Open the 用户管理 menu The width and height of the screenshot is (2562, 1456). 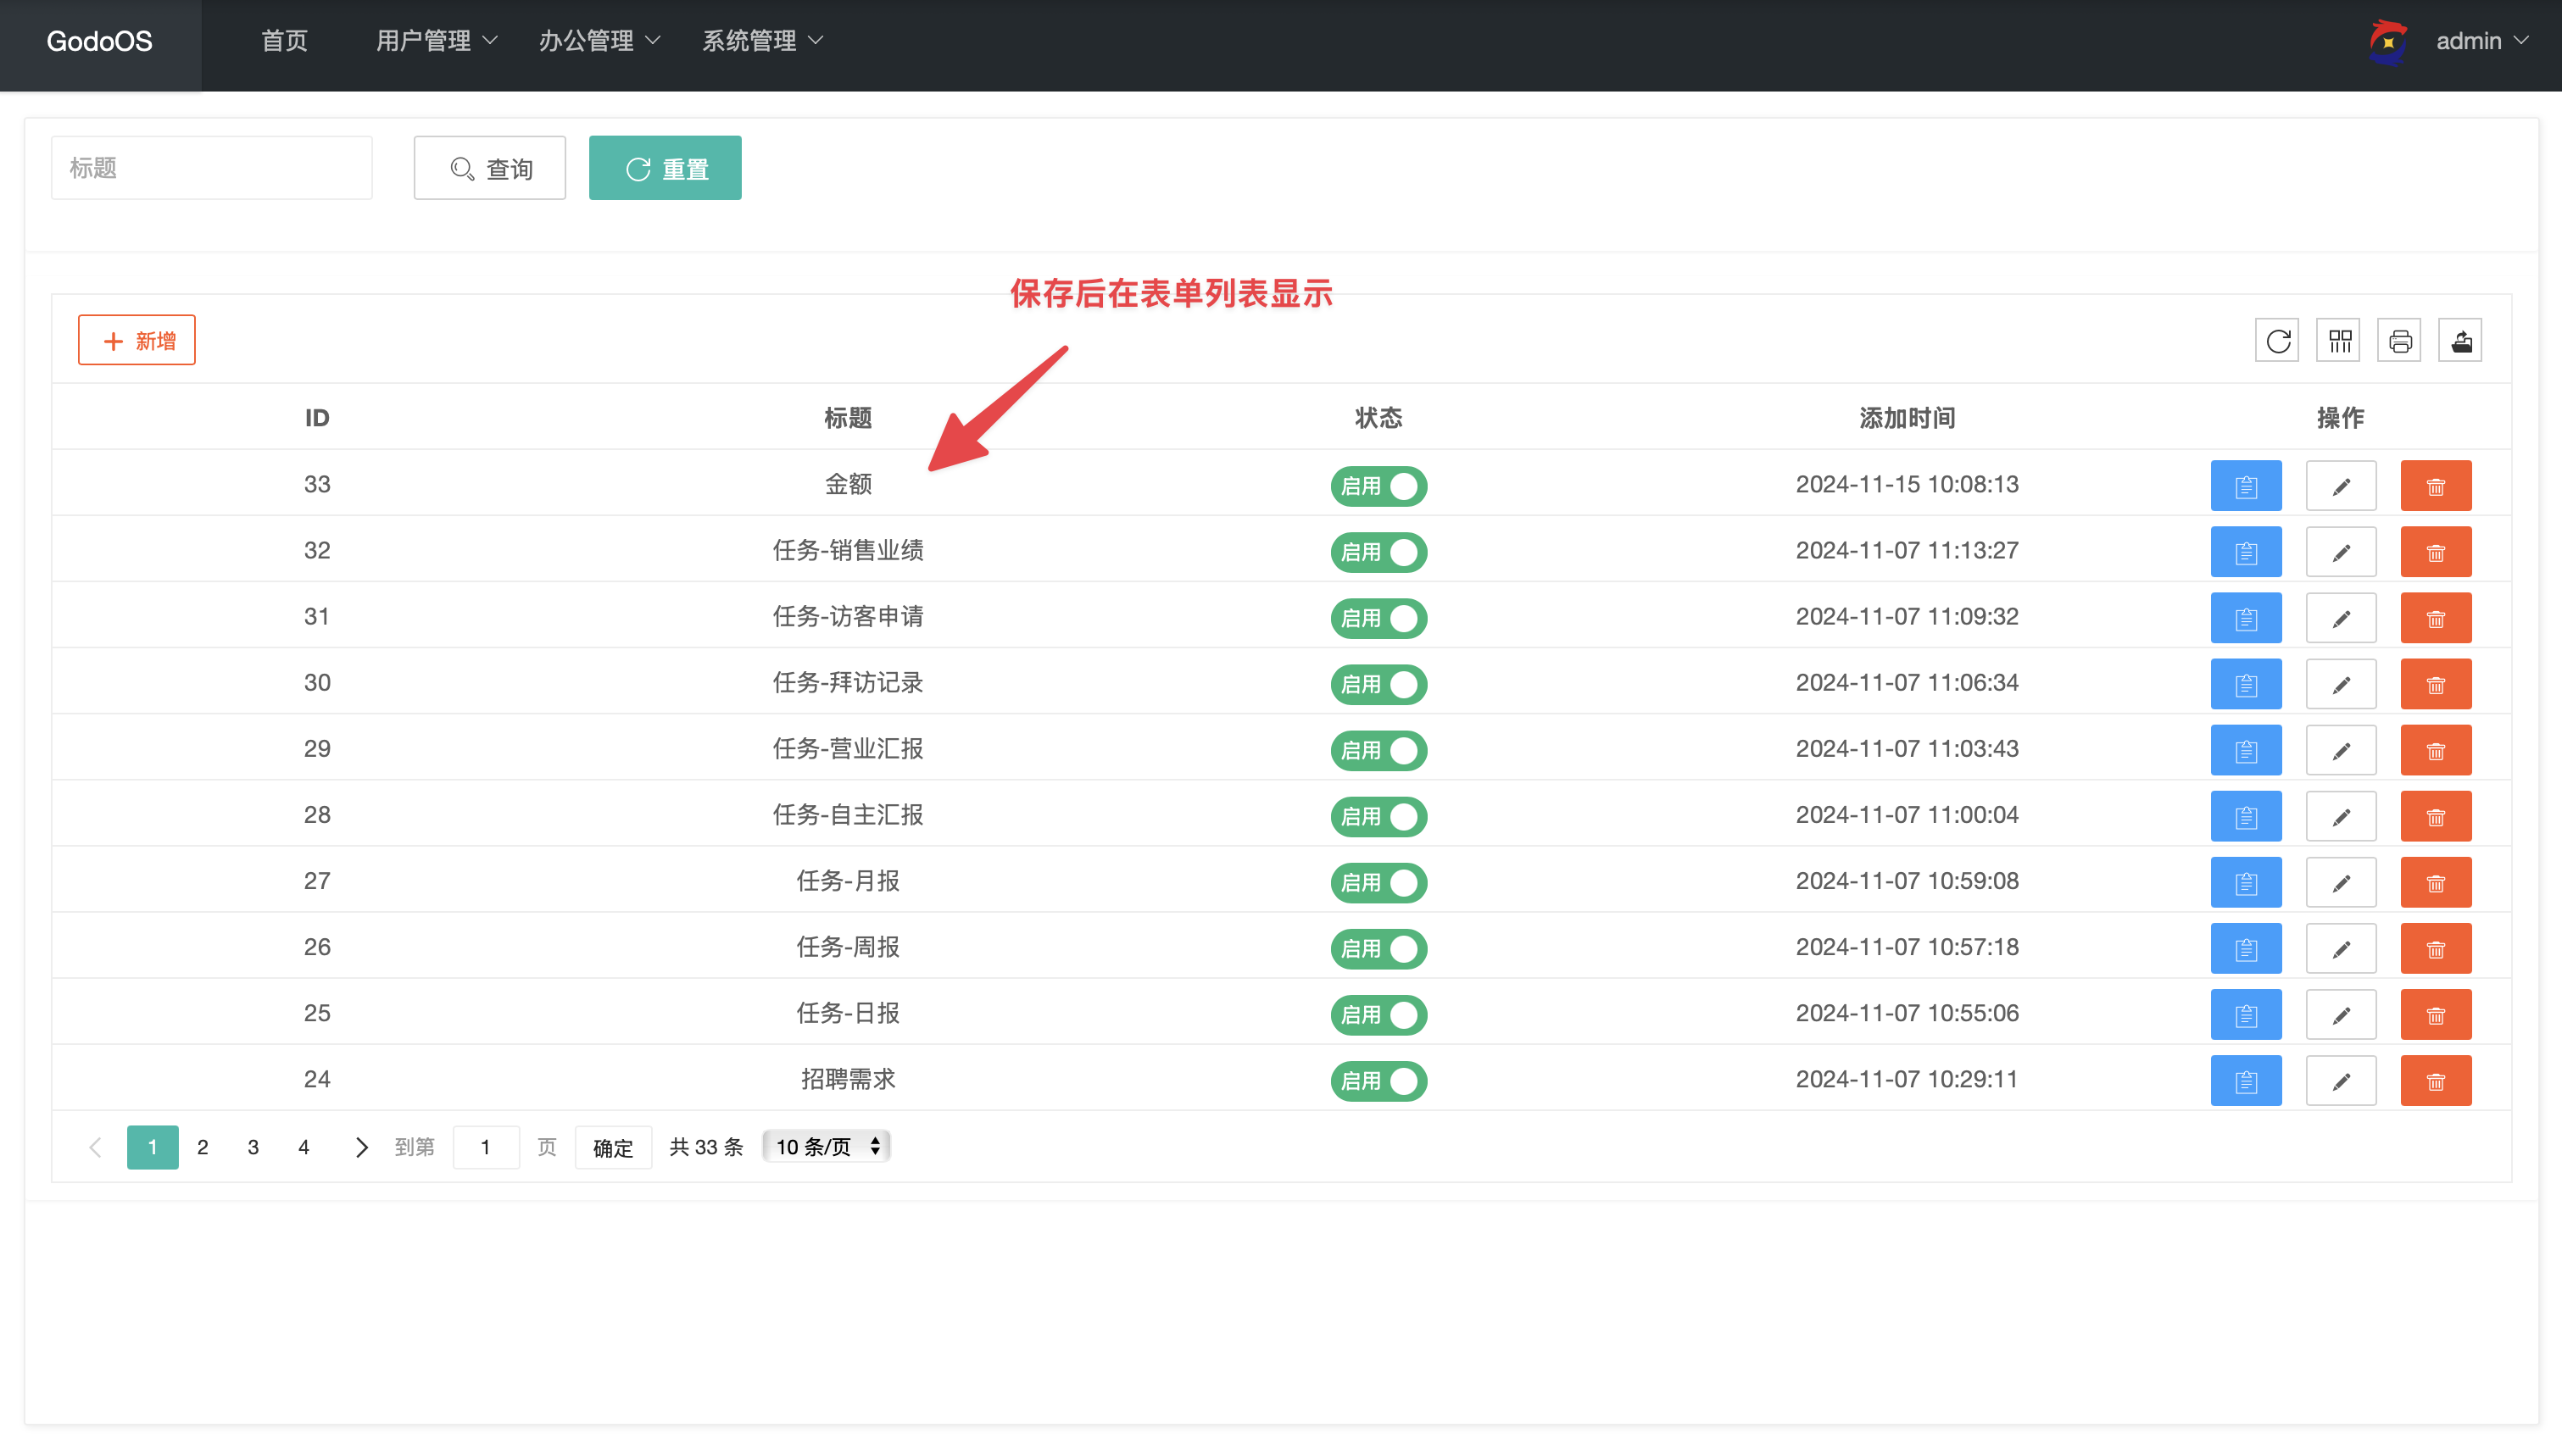point(434,41)
